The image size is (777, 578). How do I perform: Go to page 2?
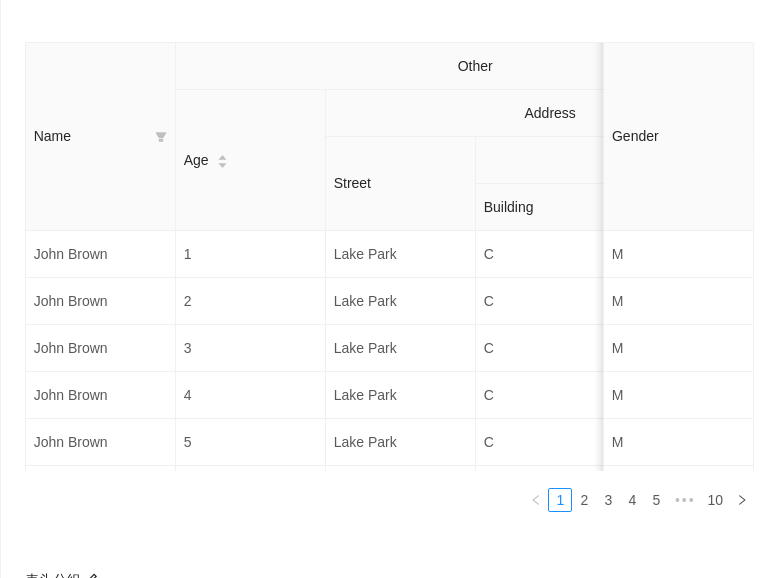(x=584, y=500)
